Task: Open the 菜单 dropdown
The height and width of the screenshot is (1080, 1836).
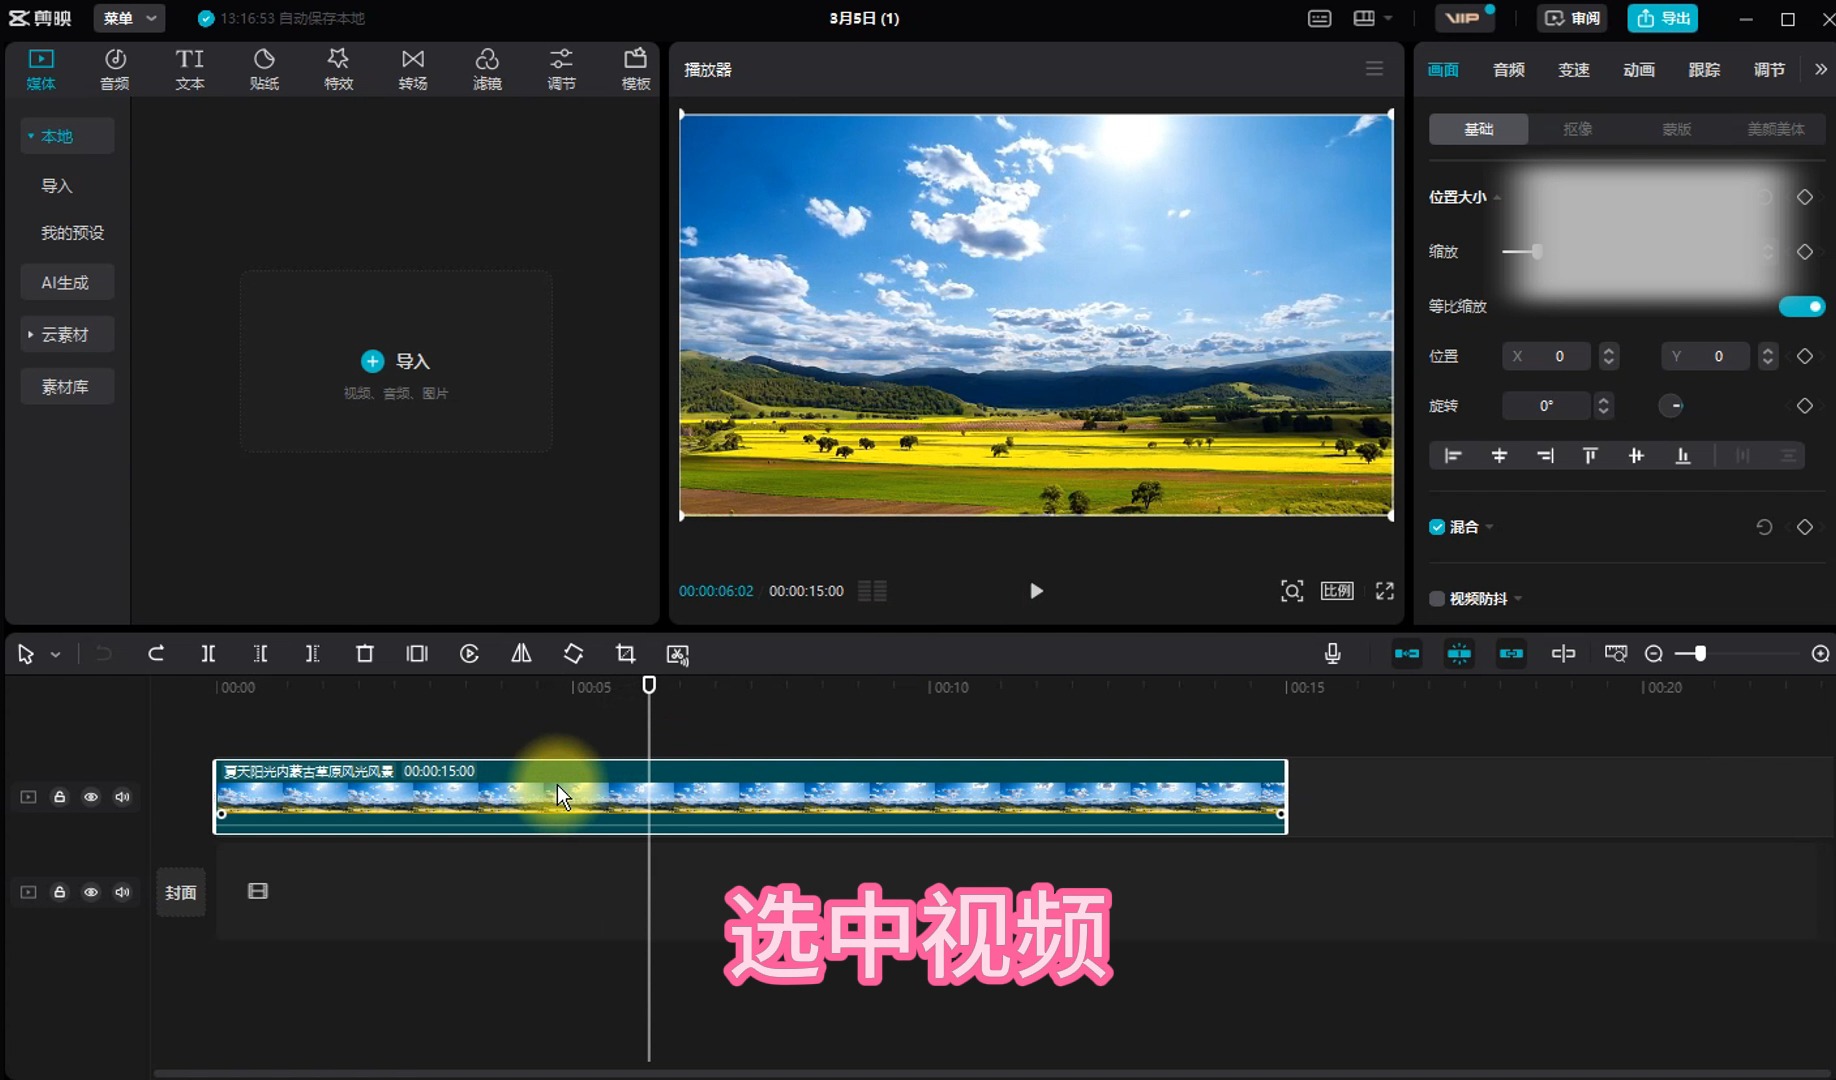Action: click(x=128, y=18)
